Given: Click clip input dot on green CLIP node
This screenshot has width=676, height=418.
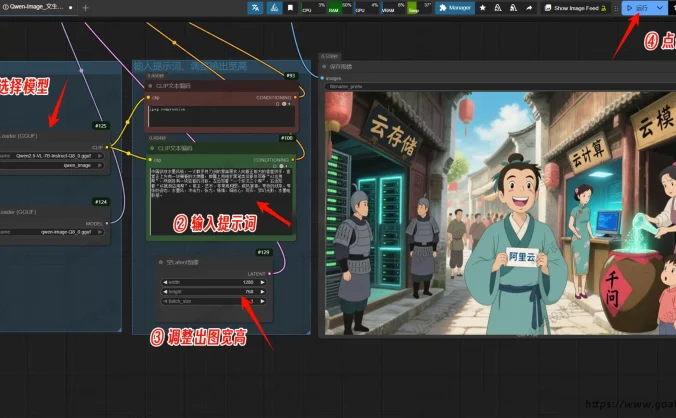Looking at the screenshot, I should pyautogui.click(x=150, y=160).
